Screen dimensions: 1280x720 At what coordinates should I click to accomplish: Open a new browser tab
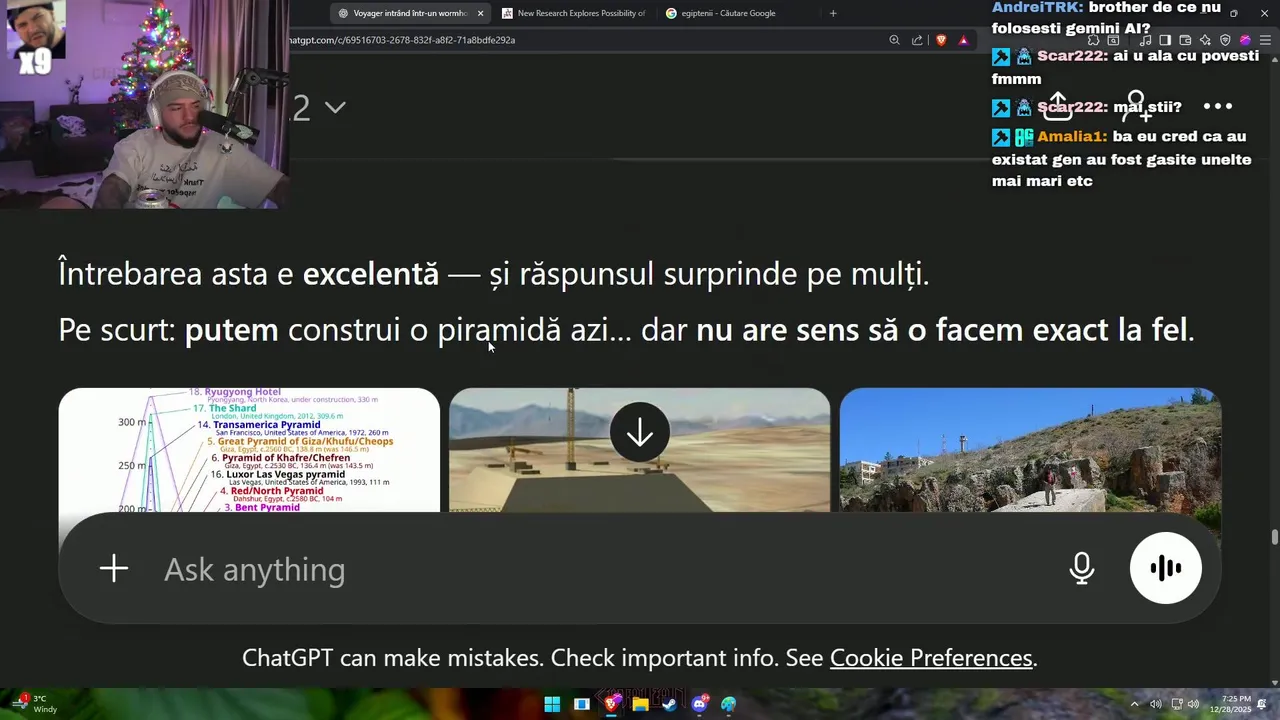[x=833, y=13]
